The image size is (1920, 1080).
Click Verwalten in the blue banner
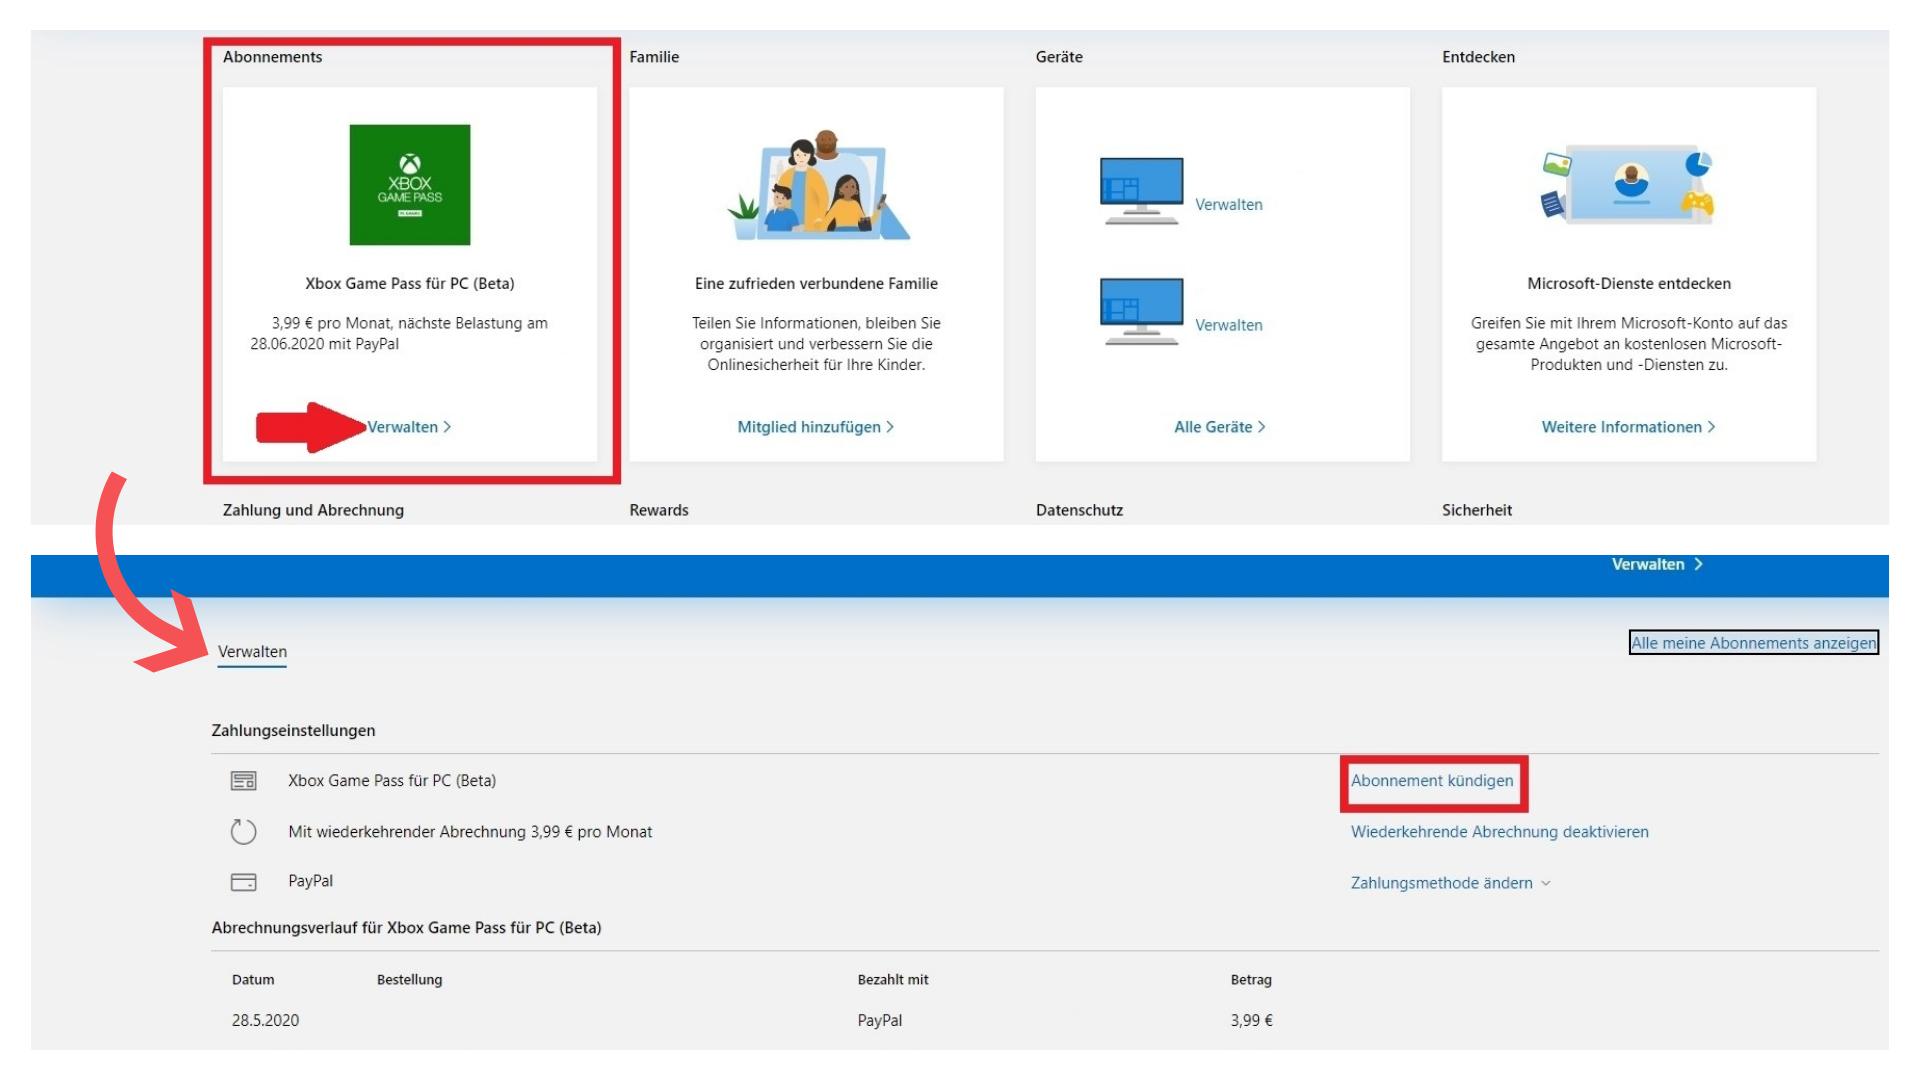click(1657, 565)
